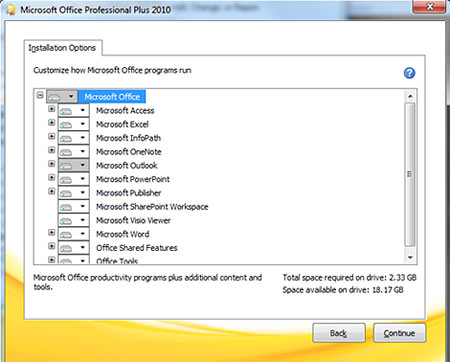Expand the Microsoft PowerPoint node
This screenshot has width=450, height=362.
point(51,177)
